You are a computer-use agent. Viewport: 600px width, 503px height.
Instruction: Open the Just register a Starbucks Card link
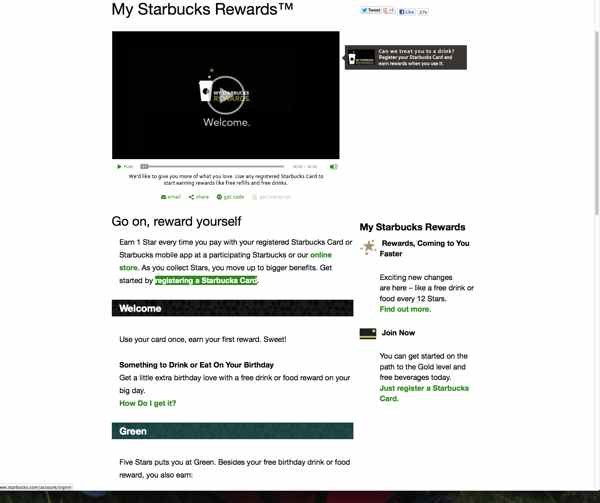(424, 393)
